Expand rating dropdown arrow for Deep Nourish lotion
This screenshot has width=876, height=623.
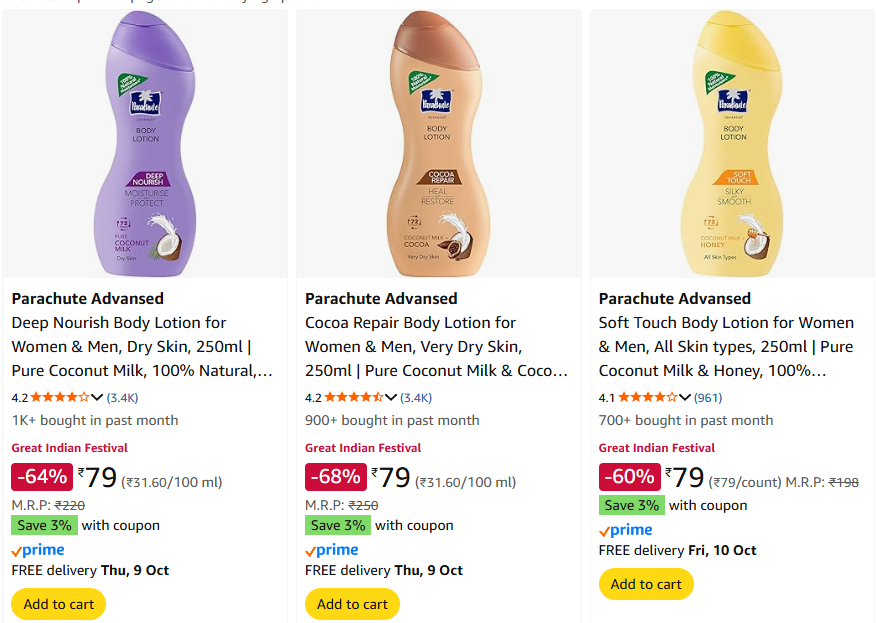tap(97, 397)
